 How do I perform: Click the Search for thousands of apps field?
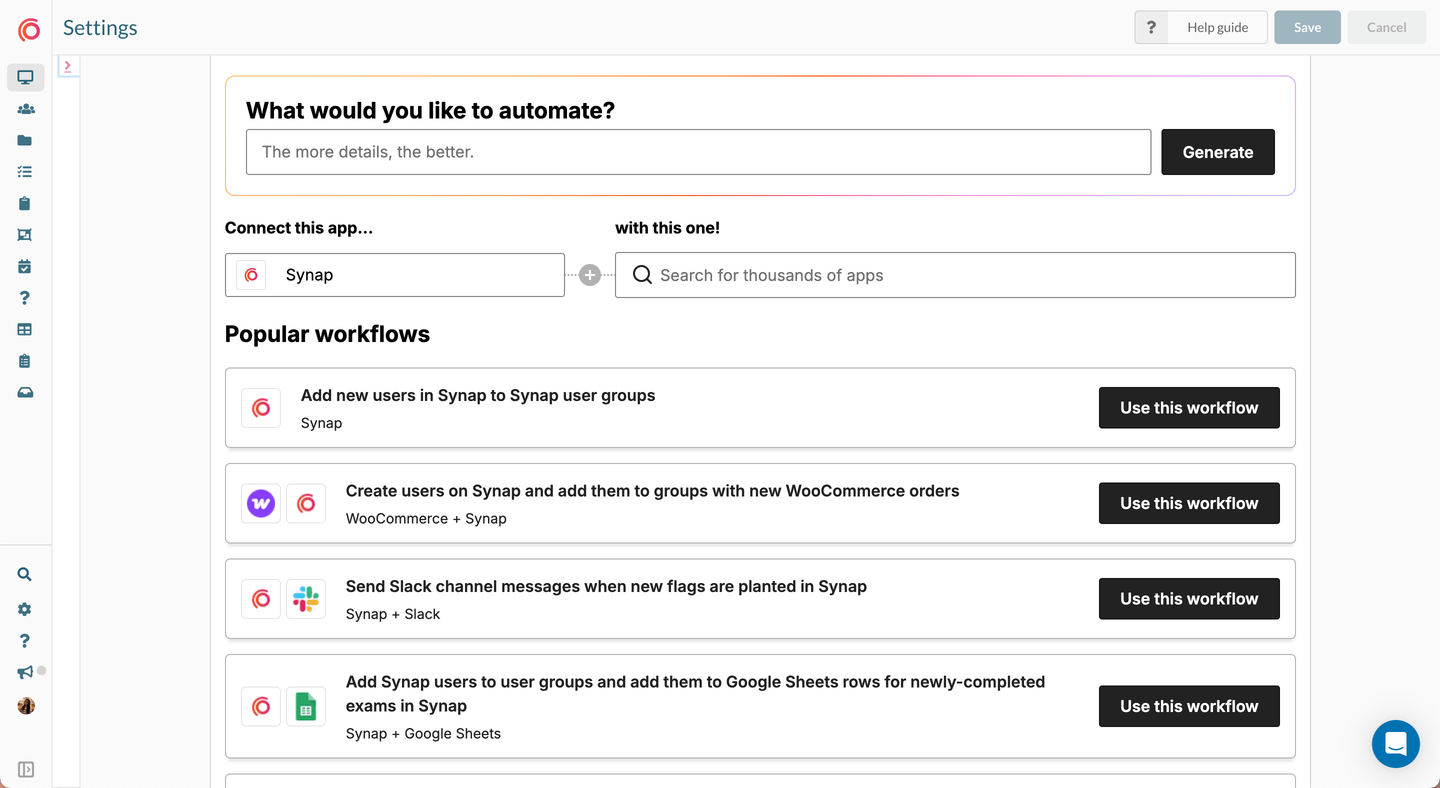(x=955, y=275)
